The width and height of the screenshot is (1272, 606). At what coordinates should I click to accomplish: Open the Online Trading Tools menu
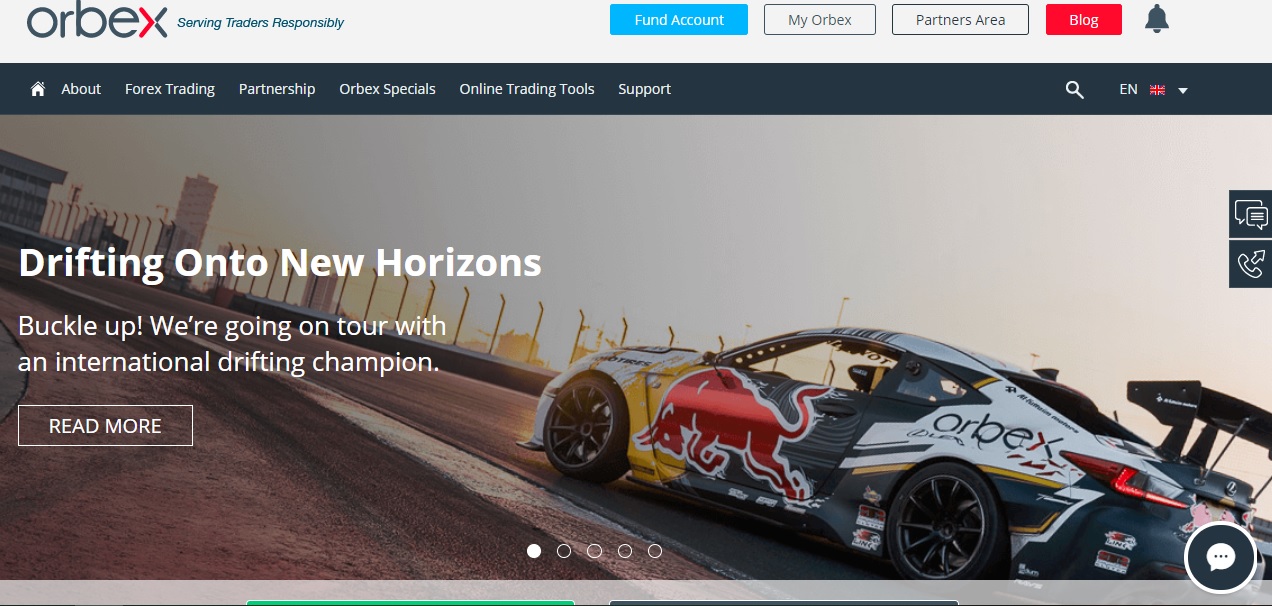[527, 89]
